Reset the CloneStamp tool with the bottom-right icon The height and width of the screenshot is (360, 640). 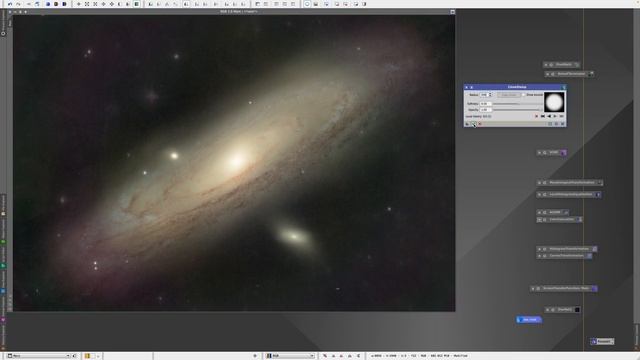pos(562,124)
